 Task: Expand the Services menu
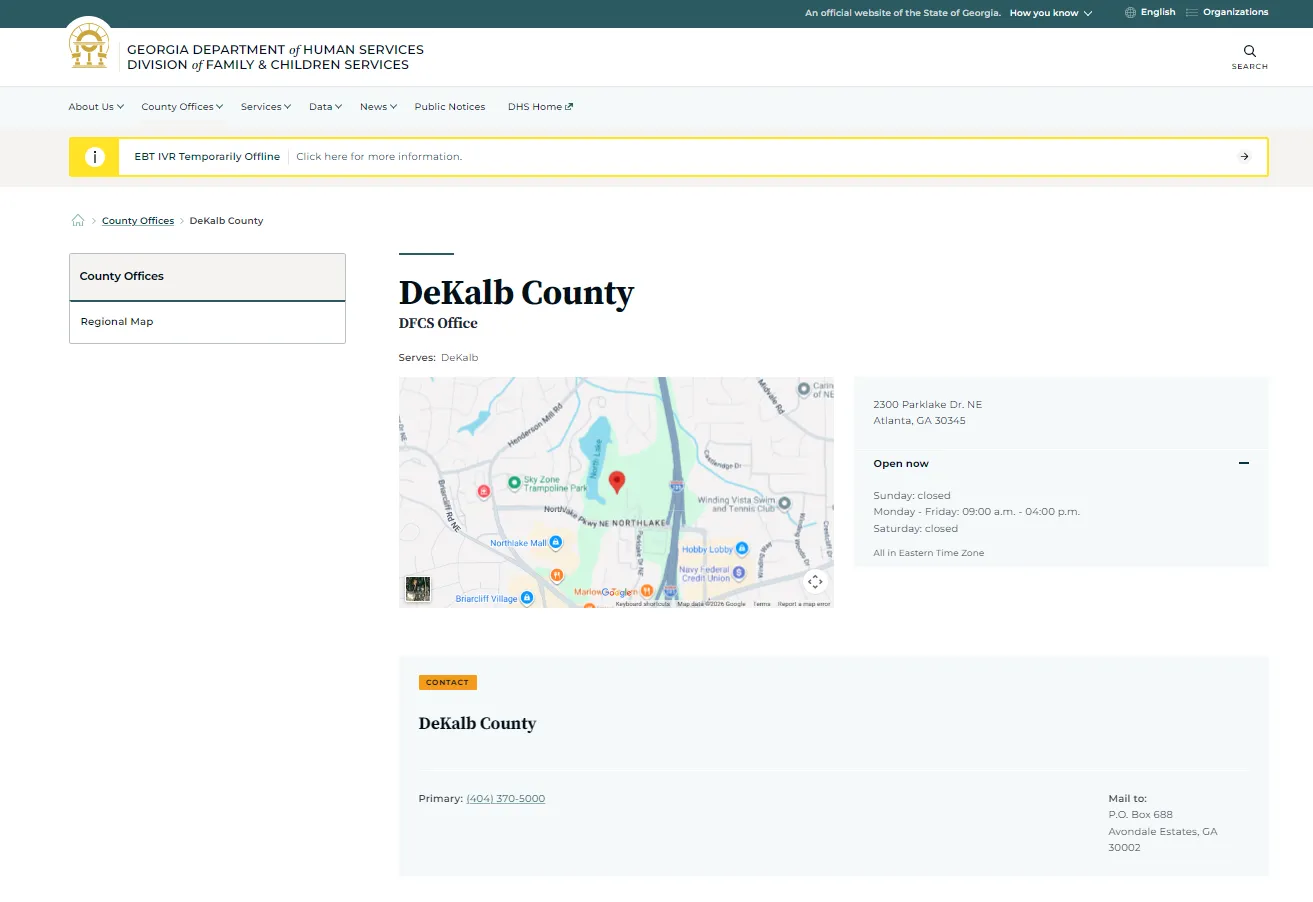click(266, 107)
